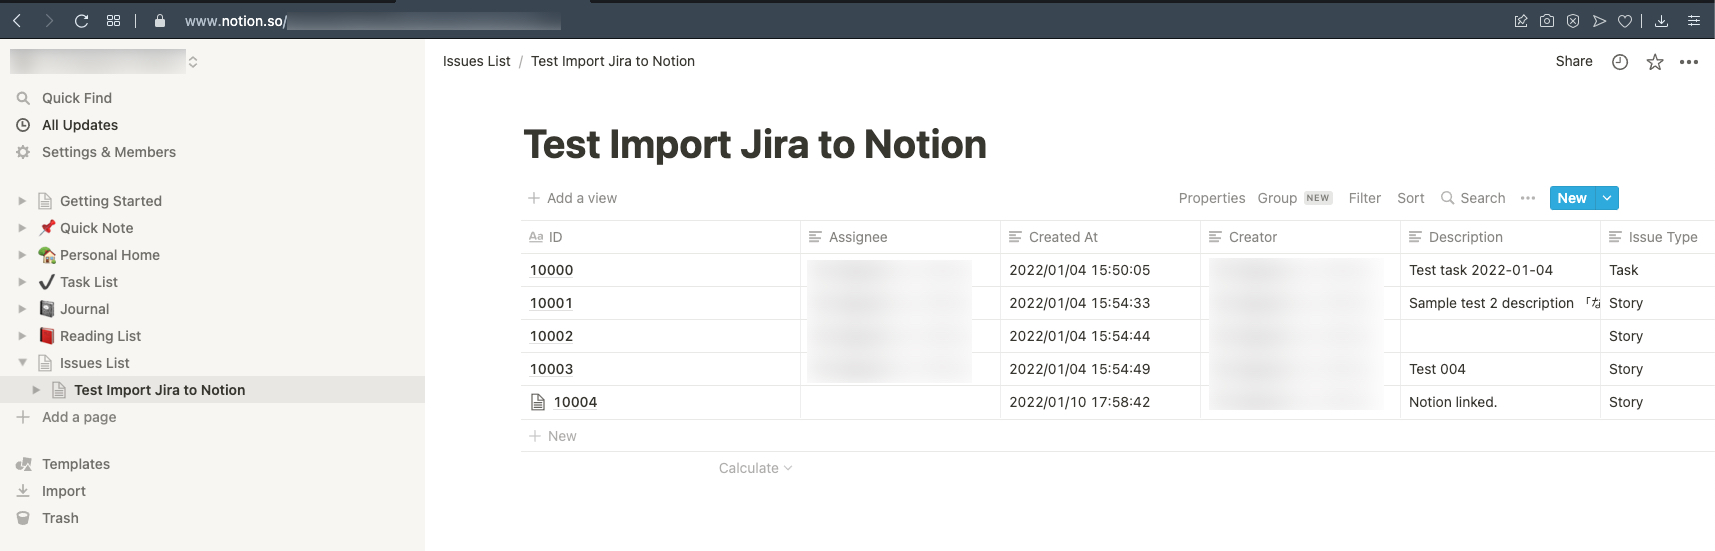1715x551 pixels.
Task: Open the dropdown arrow beside New button
Action: click(1607, 198)
